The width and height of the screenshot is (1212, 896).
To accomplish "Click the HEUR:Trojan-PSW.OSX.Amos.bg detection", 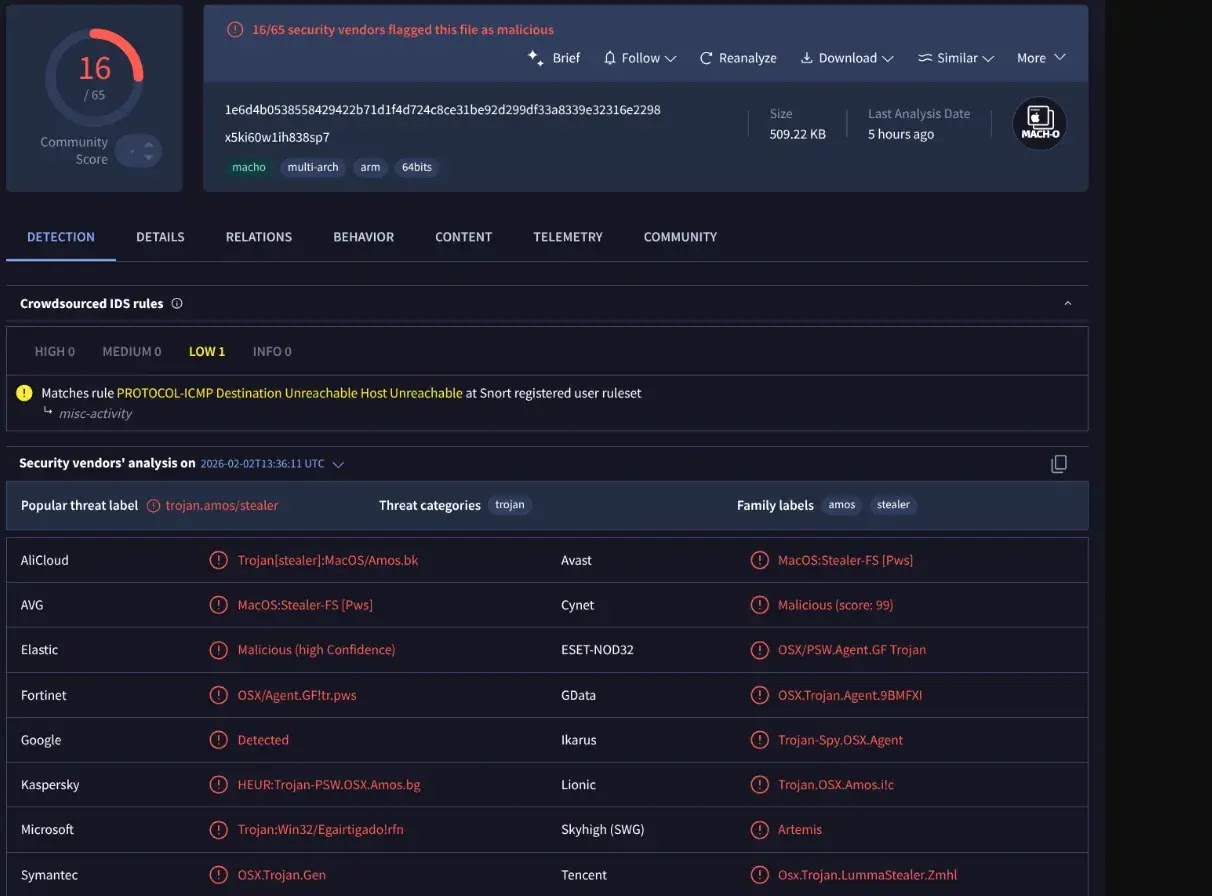I will pyautogui.click(x=329, y=785).
